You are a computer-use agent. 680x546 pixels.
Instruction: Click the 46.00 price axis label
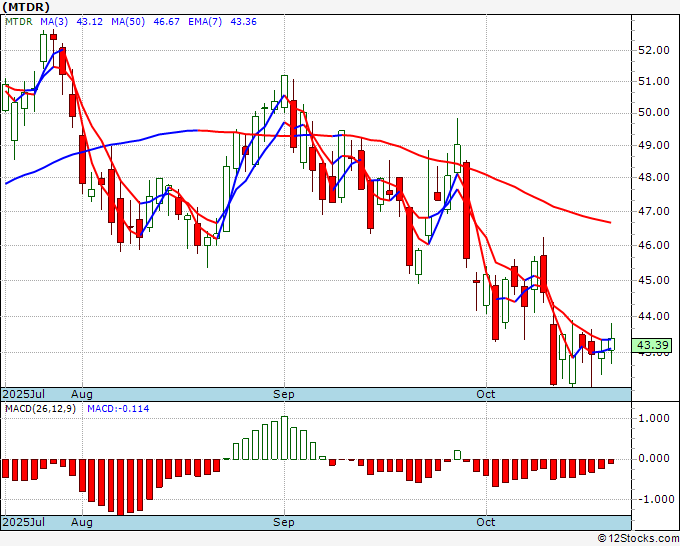654,245
